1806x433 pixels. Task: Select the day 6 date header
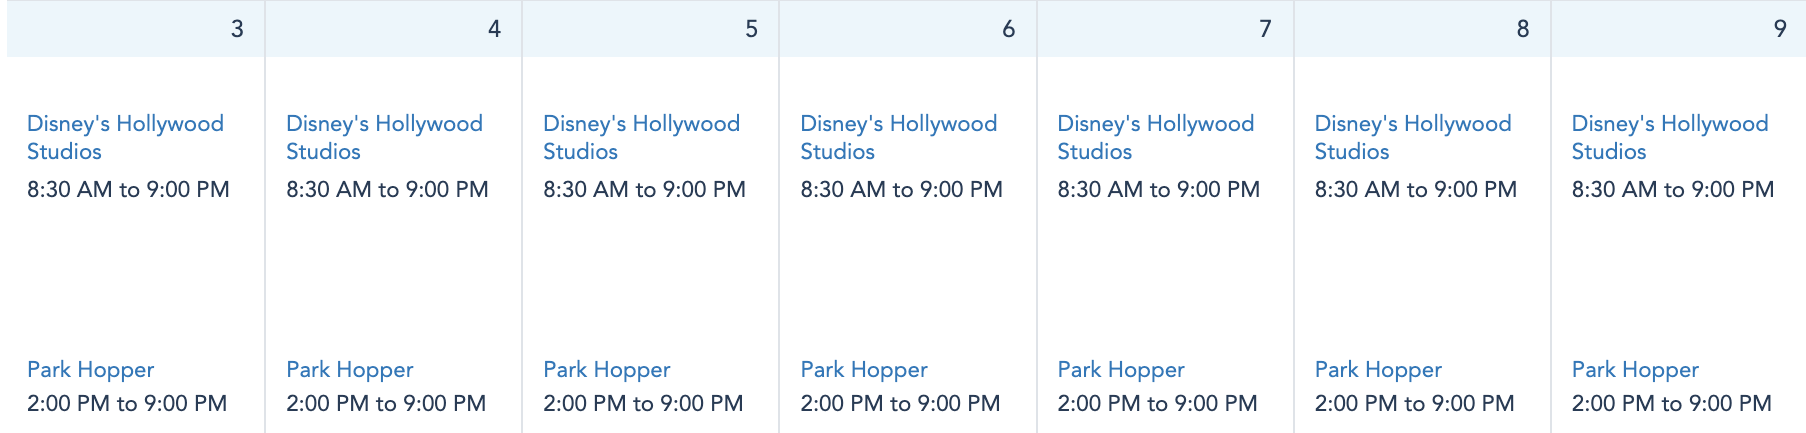1008,29
